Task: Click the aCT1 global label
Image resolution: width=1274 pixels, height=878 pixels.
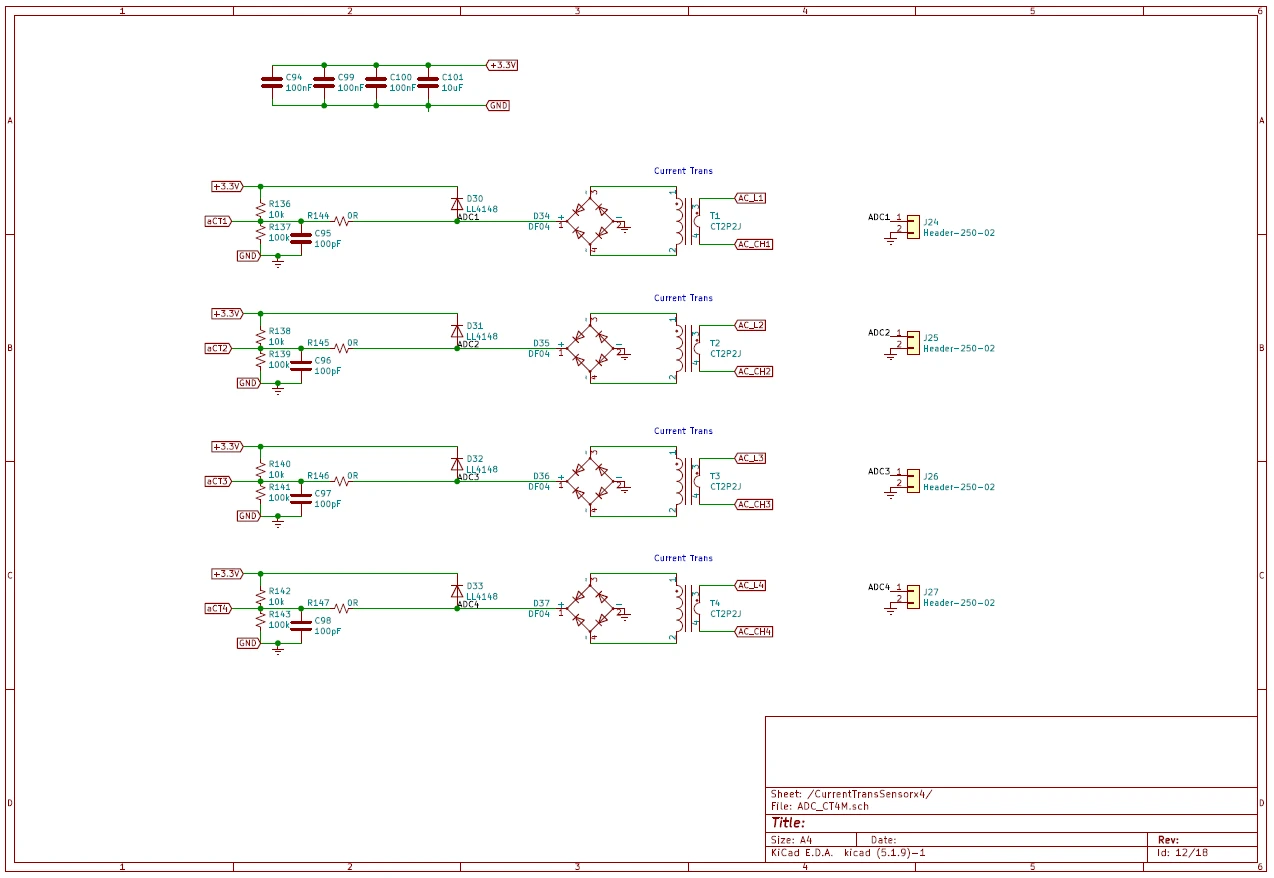Action: click(x=218, y=221)
